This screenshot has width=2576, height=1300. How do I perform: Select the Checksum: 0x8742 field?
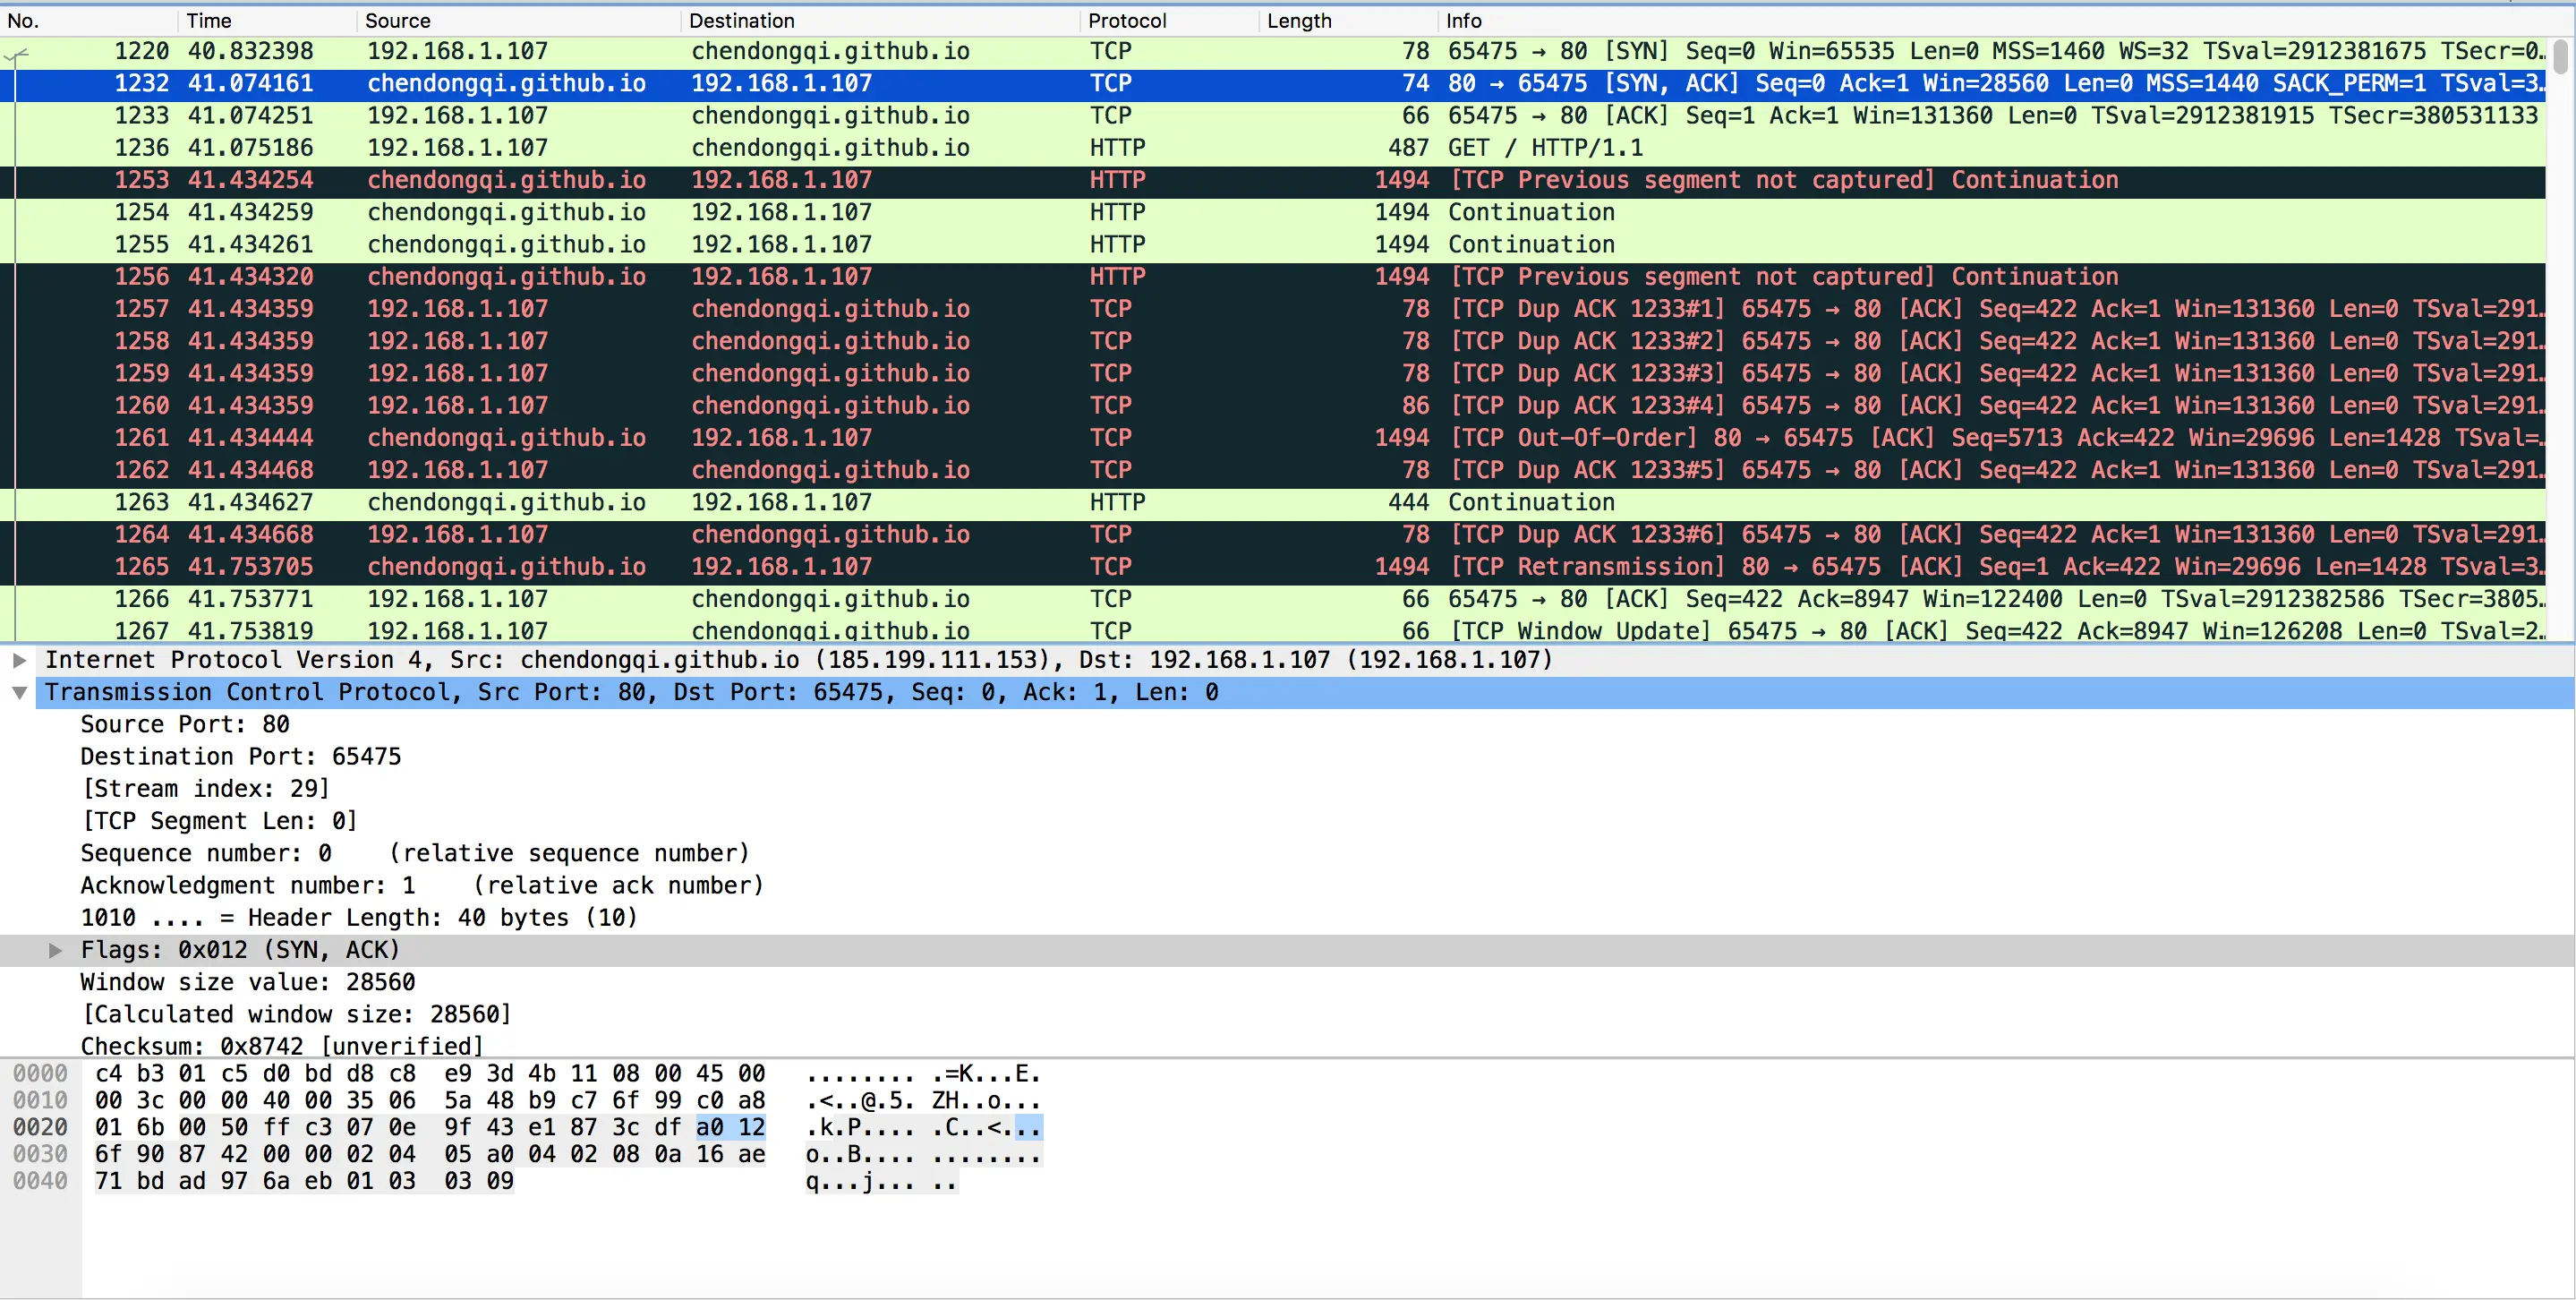coord(282,1046)
